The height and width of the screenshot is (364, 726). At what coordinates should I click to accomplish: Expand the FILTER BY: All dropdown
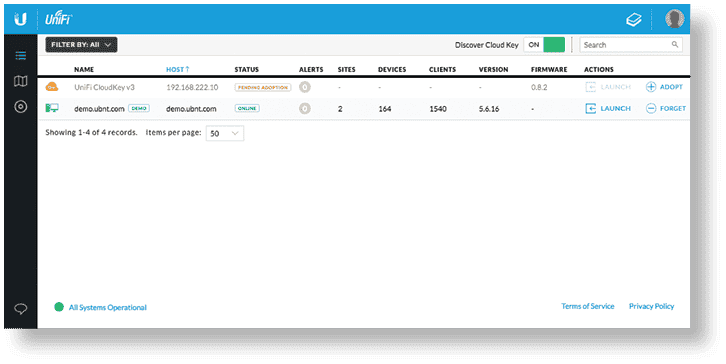point(81,44)
